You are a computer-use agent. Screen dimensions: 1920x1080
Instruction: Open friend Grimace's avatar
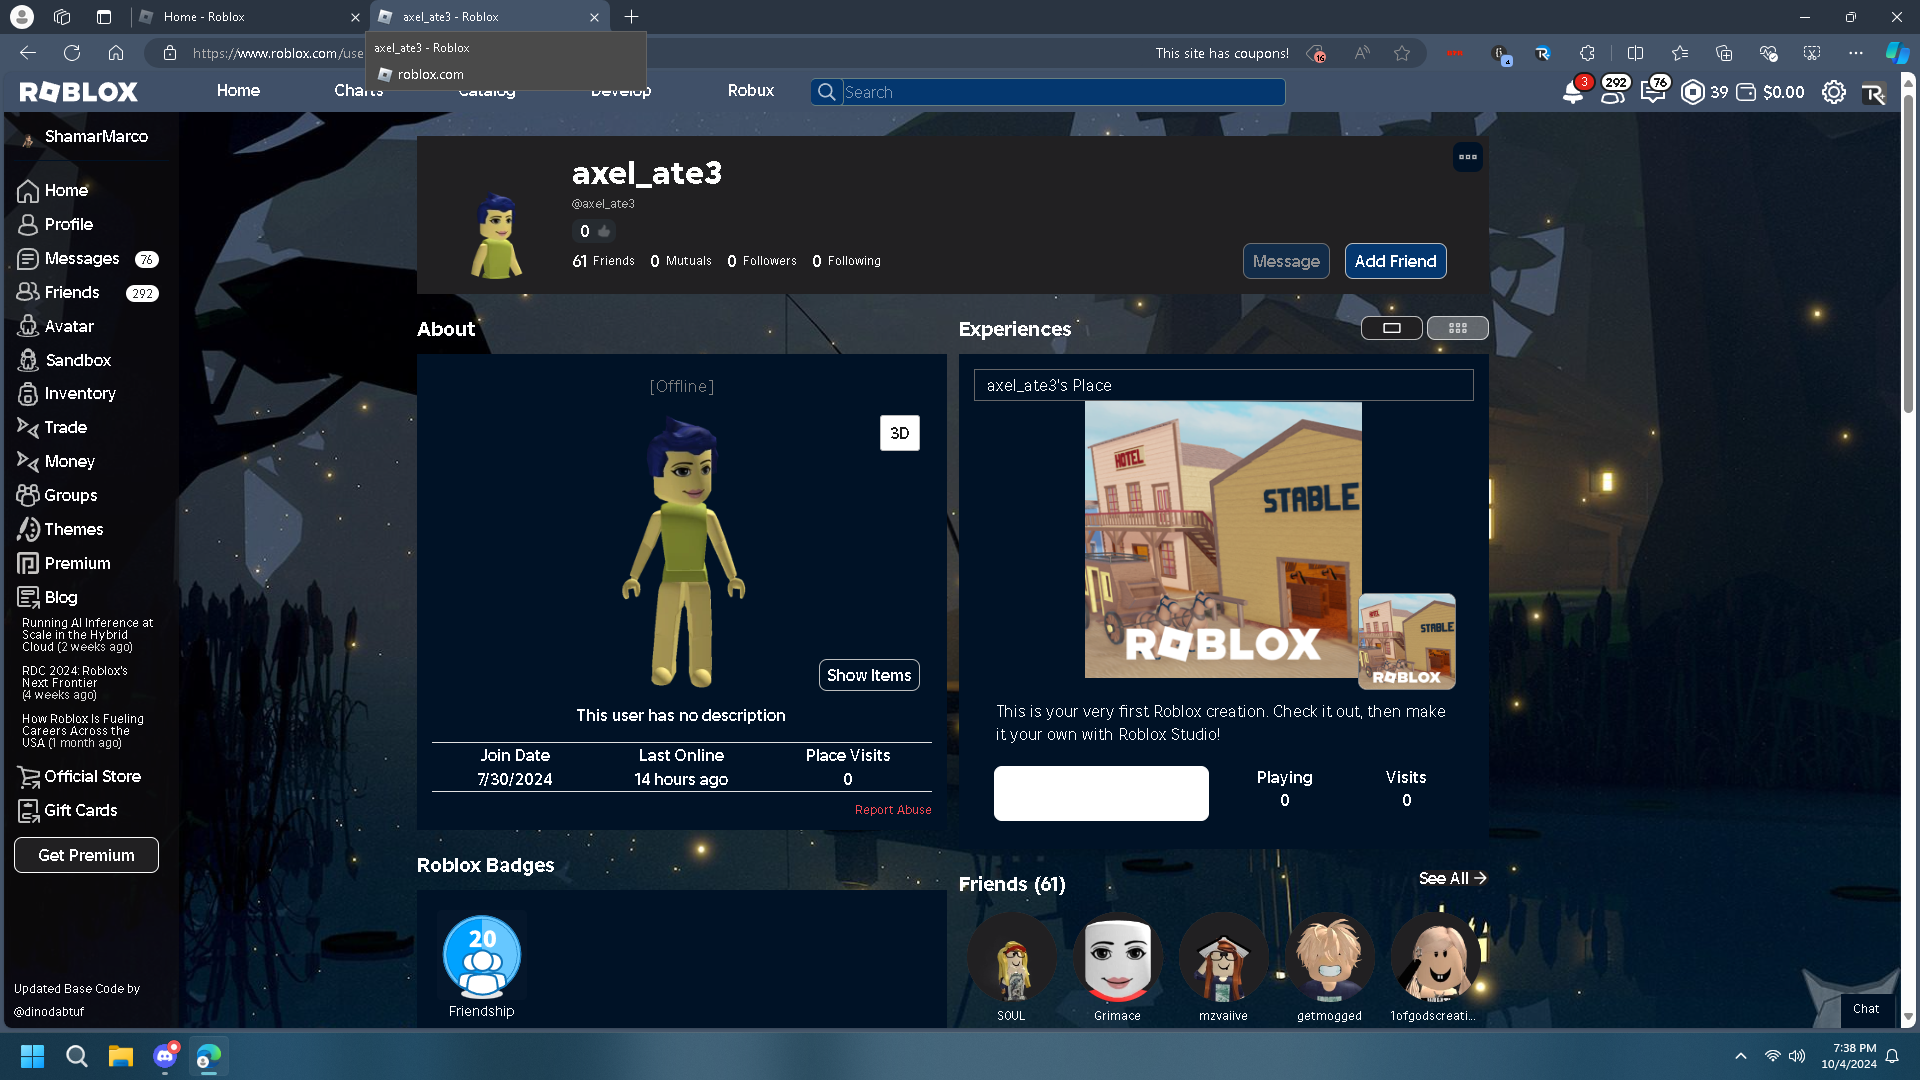coord(1117,958)
